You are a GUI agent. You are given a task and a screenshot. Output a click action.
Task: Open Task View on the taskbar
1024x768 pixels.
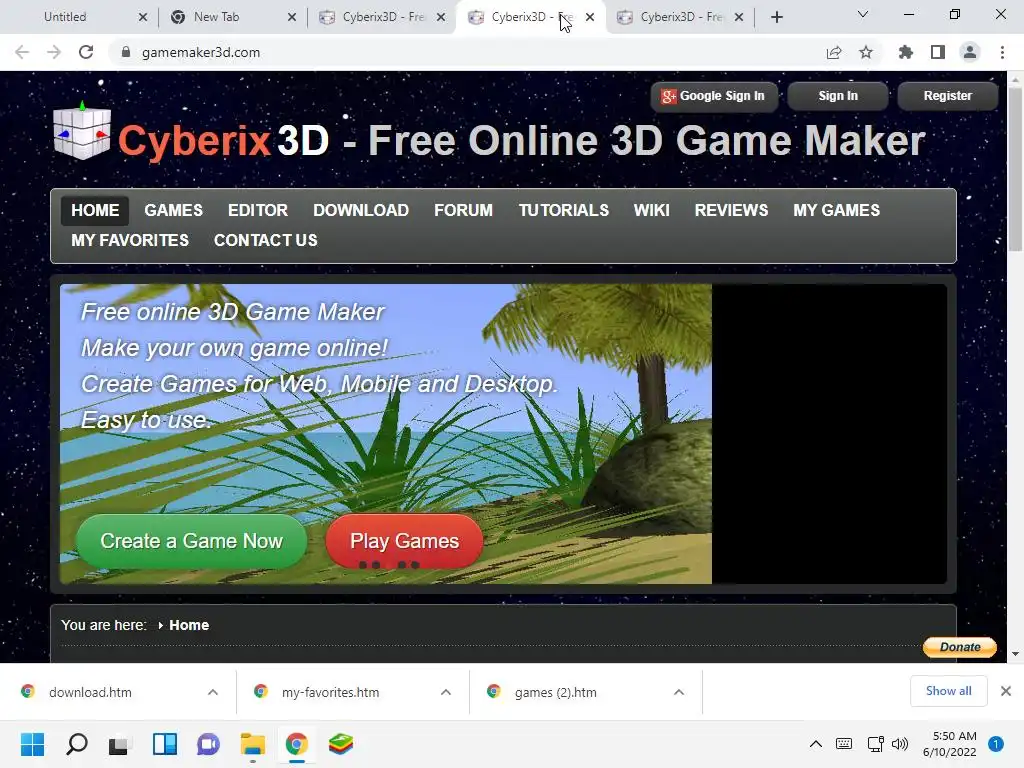pyautogui.click(x=119, y=744)
